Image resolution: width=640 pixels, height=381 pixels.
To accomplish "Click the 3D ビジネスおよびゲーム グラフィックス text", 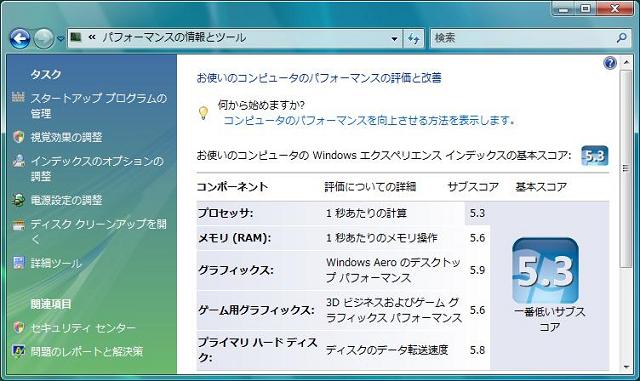I will pos(393,310).
